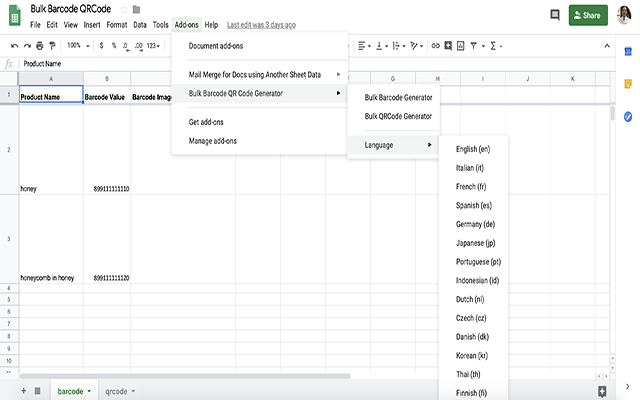Viewport: 640px width, 400px height.
Task: Click the Insert link icon
Action: tap(436, 46)
